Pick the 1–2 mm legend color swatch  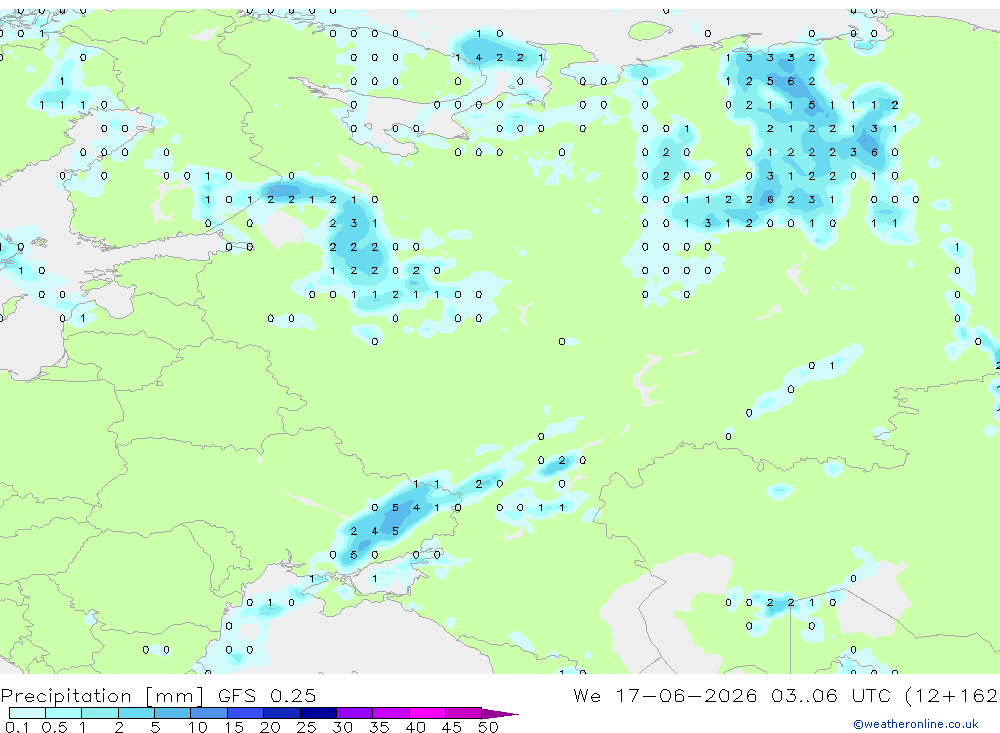[99, 713]
